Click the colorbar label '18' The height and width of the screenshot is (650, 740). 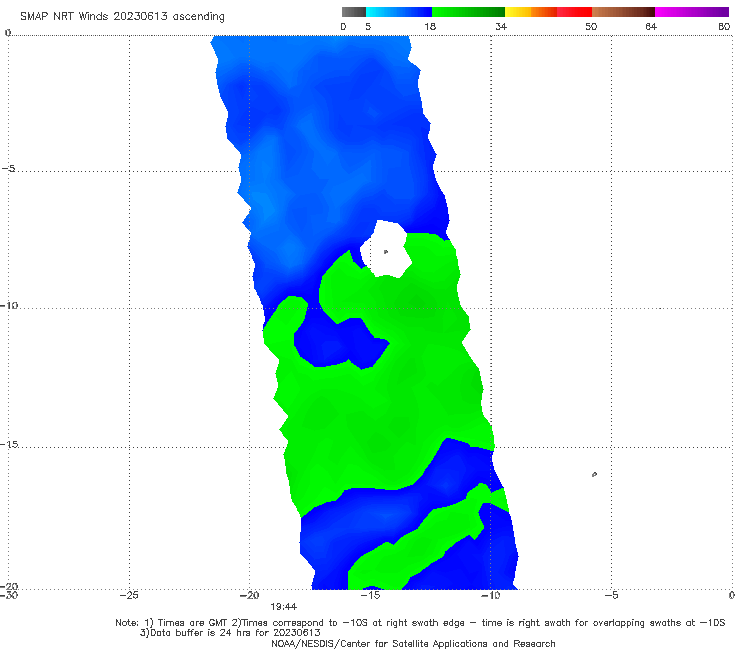click(430, 27)
